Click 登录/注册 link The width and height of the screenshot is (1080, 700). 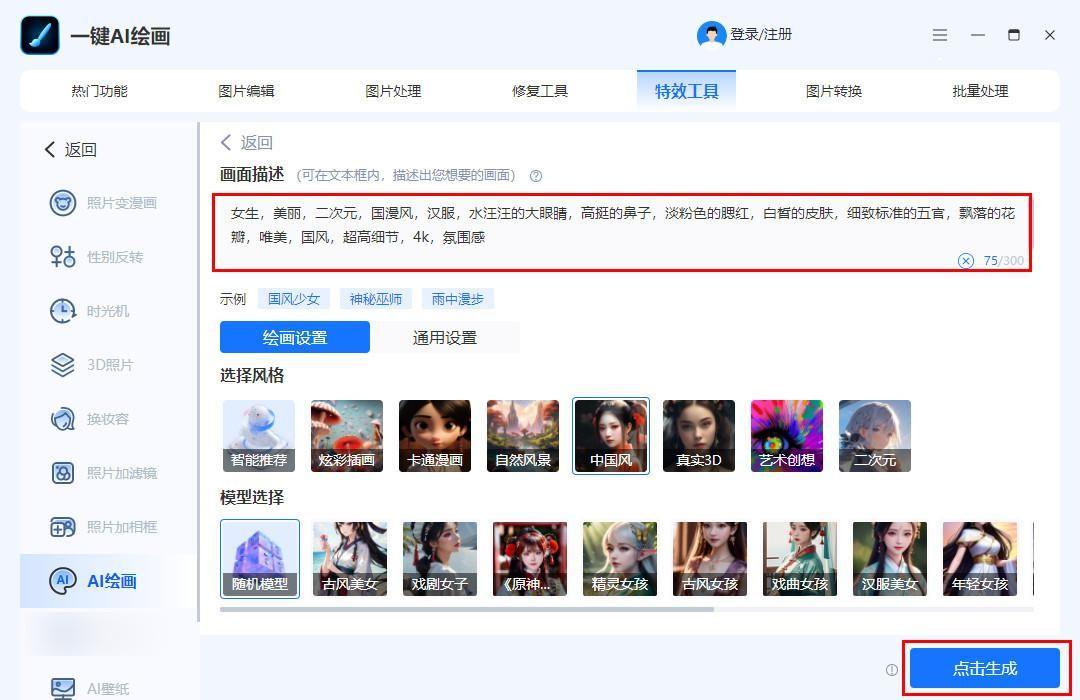pyautogui.click(x=761, y=34)
